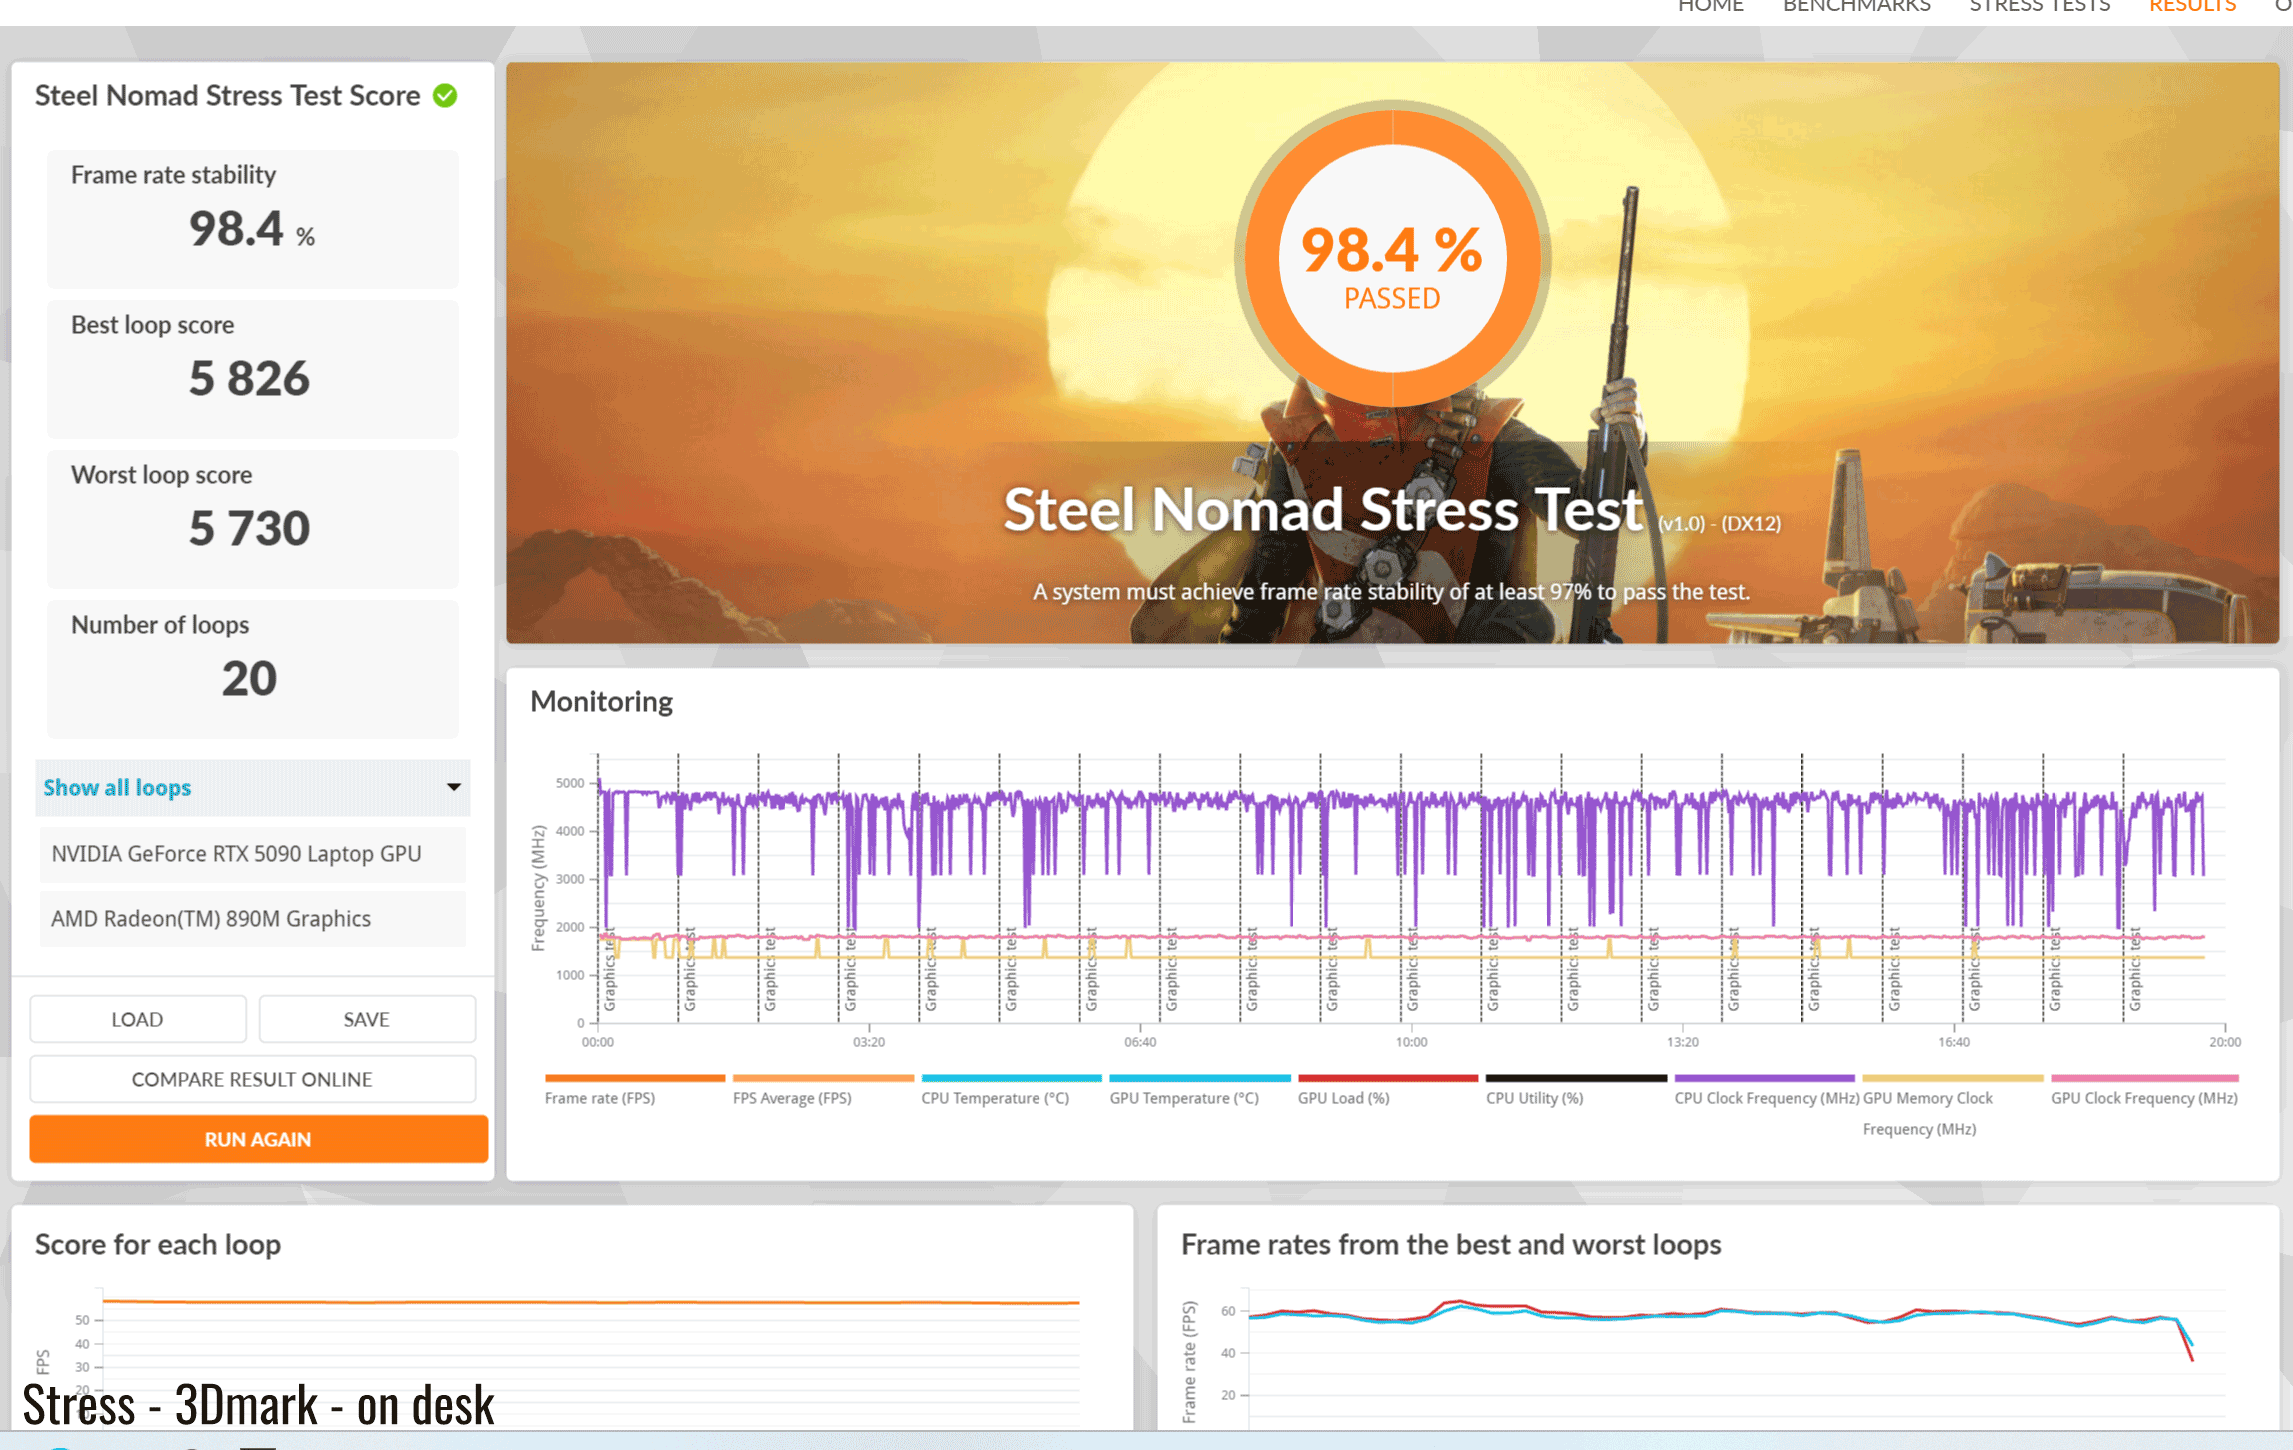Click the Score for each loop heading
The image size is (2293, 1450).
(158, 1245)
